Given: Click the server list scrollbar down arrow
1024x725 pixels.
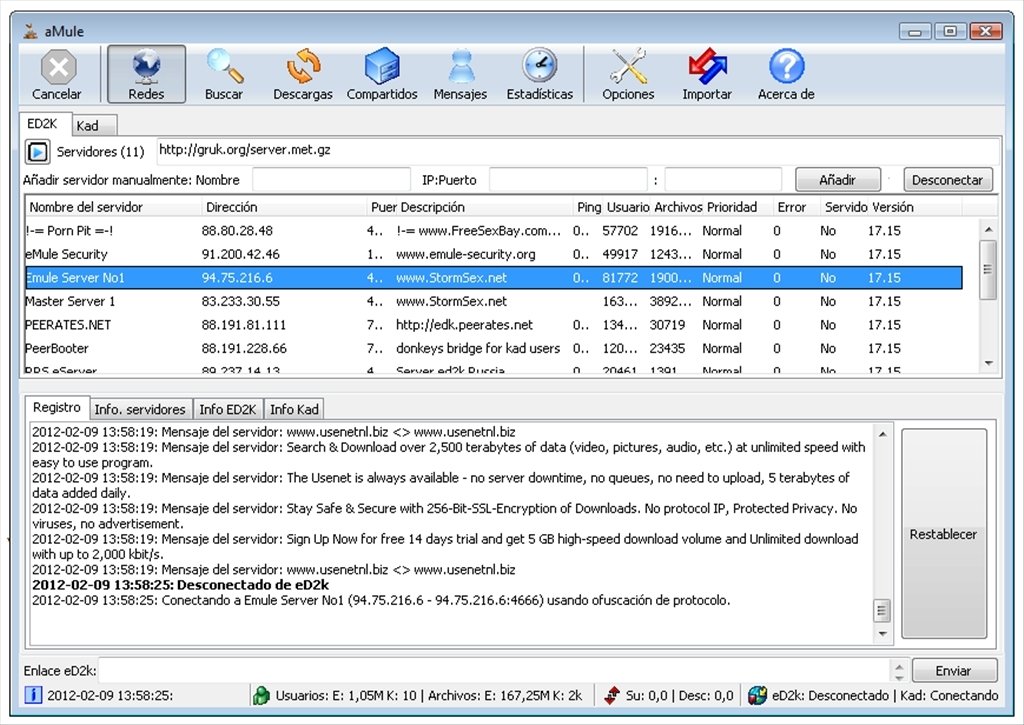Looking at the screenshot, I should (988, 363).
